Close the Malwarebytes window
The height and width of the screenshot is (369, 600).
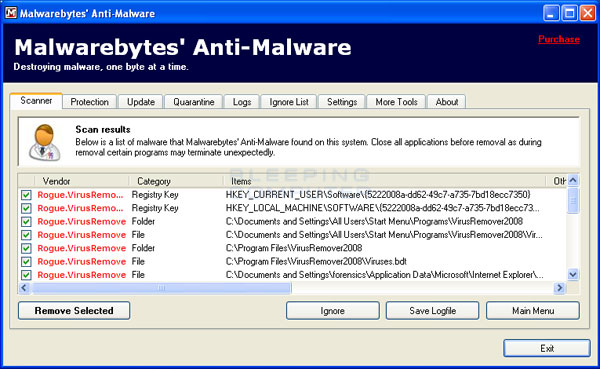(x=587, y=13)
